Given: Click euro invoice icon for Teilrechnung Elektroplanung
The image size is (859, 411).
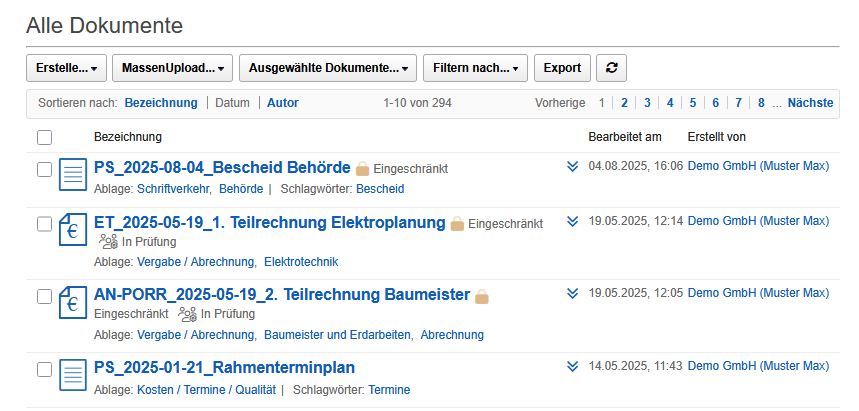Looking at the screenshot, I should (73, 230).
